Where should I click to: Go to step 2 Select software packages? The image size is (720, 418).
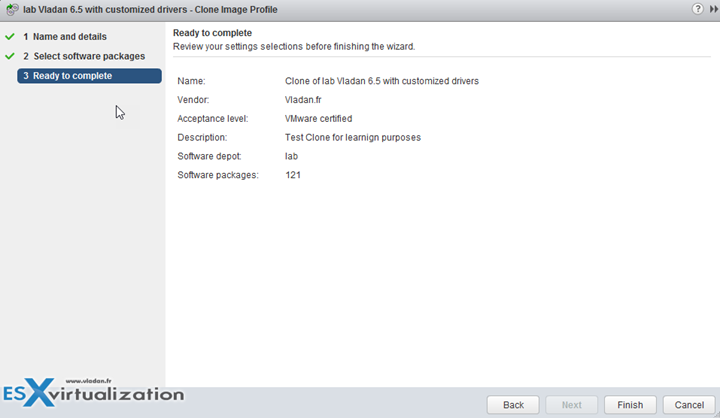click(84, 56)
